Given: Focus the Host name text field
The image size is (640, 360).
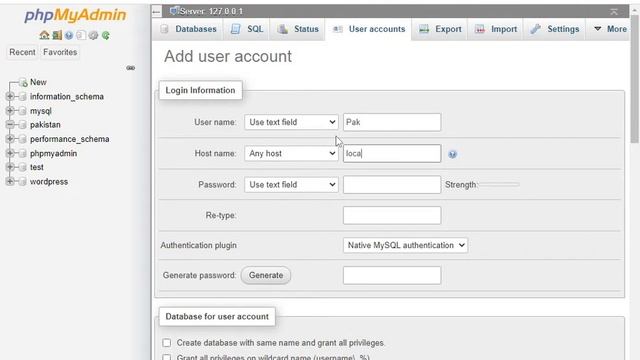Looking at the screenshot, I should pyautogui.click(x=392, y=153).
